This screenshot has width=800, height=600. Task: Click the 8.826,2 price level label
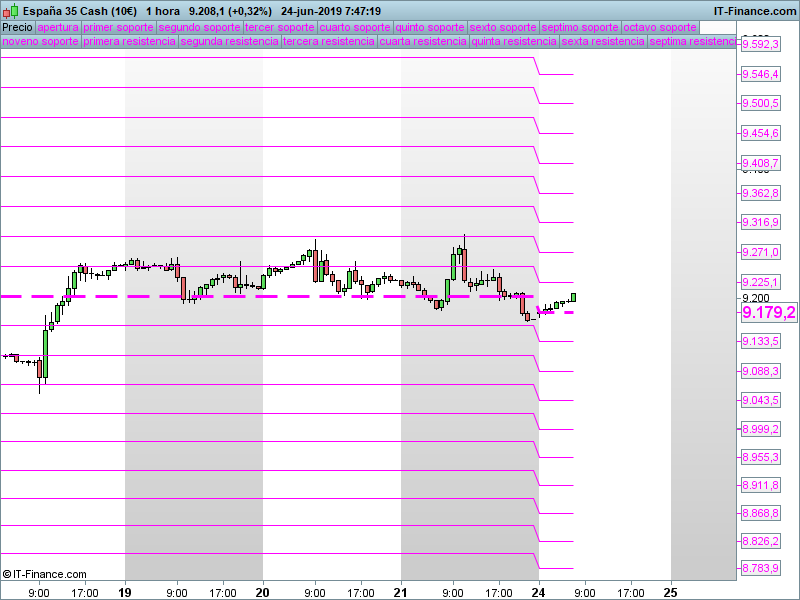tap(760, 541)
